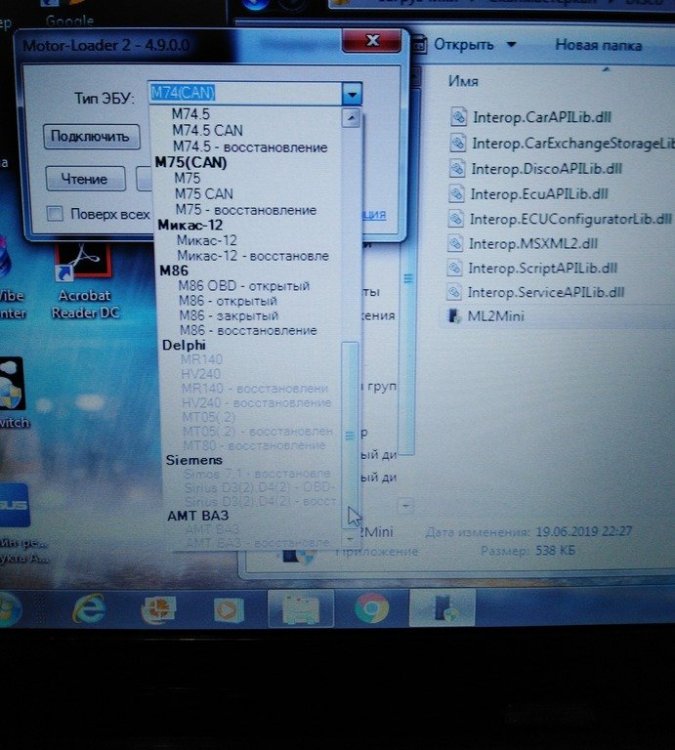The width and height of the screenshot is (675, 750).
Task: Select Interop.EcuAPILib.dll file icon
Action: [456, 193]
